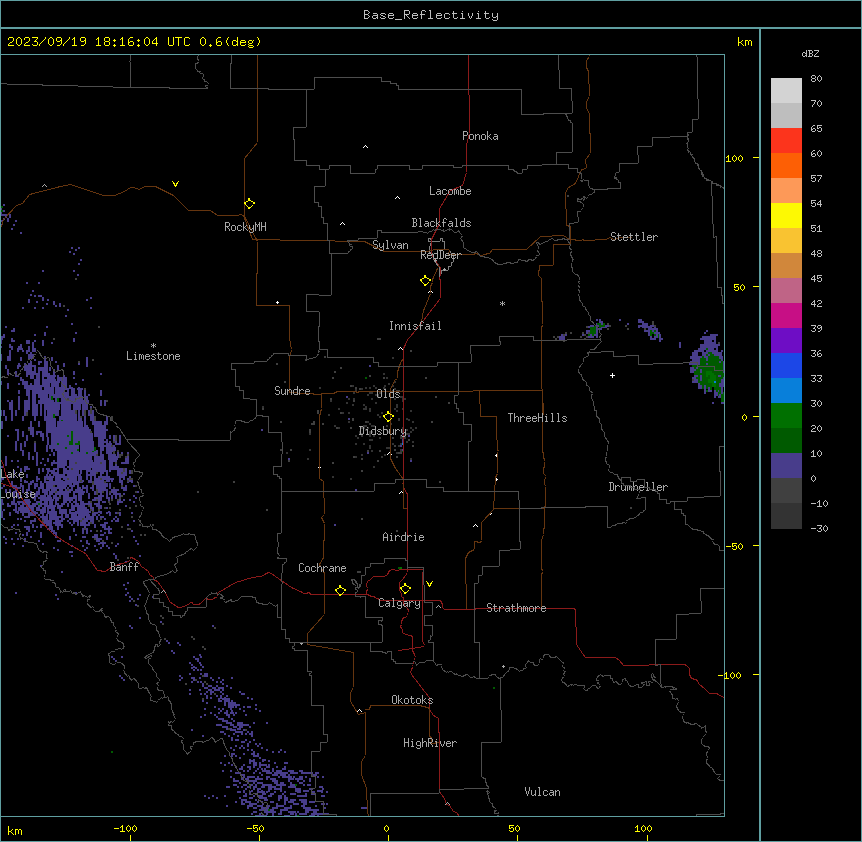Select the Blackfalds label

click(x=441, y=223)
